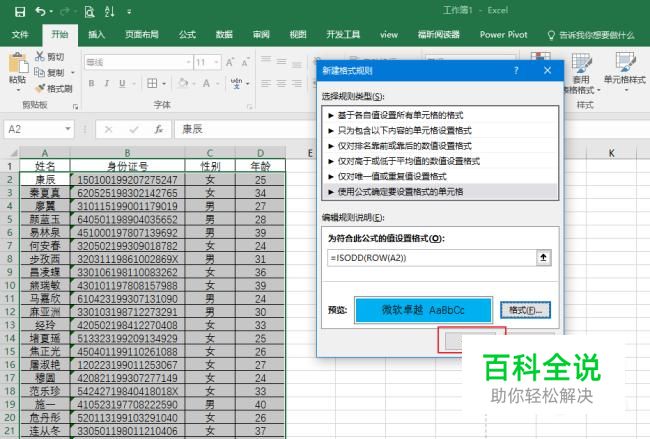650x439 pixels.
Task: Align text left in ribbon
Action: pos(266,83)
